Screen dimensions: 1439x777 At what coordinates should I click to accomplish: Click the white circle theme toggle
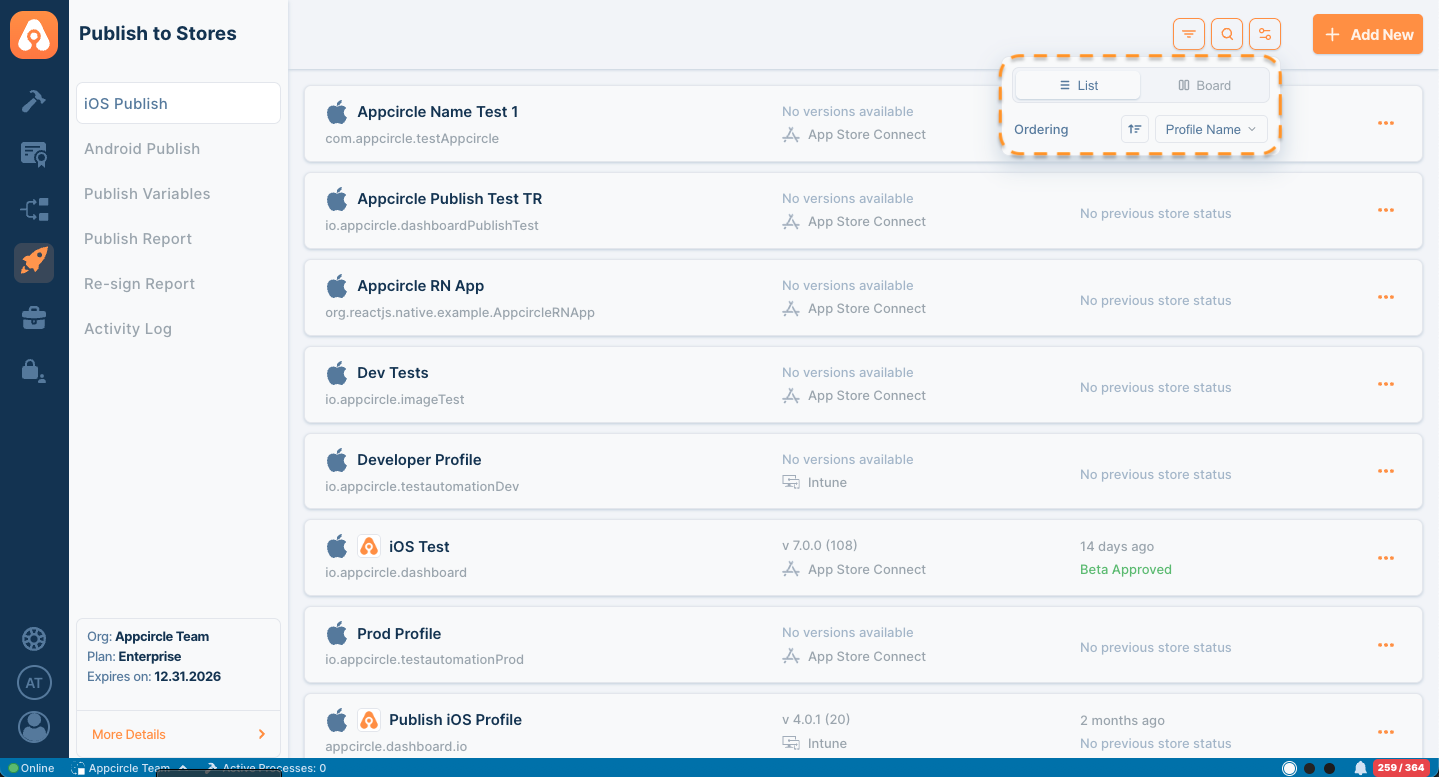coord(1289,768)
